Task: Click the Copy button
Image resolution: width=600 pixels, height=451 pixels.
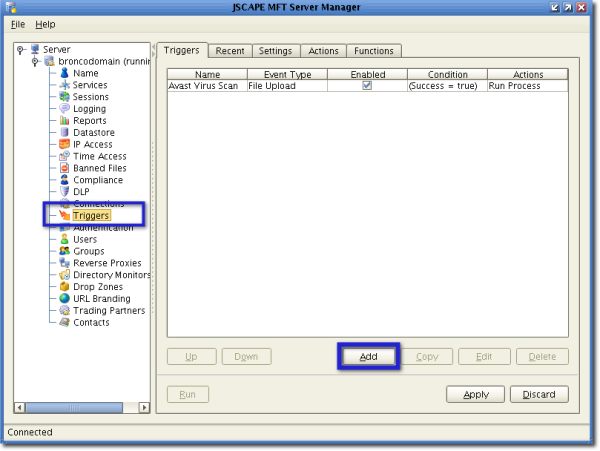Action: tap(427, 357)
